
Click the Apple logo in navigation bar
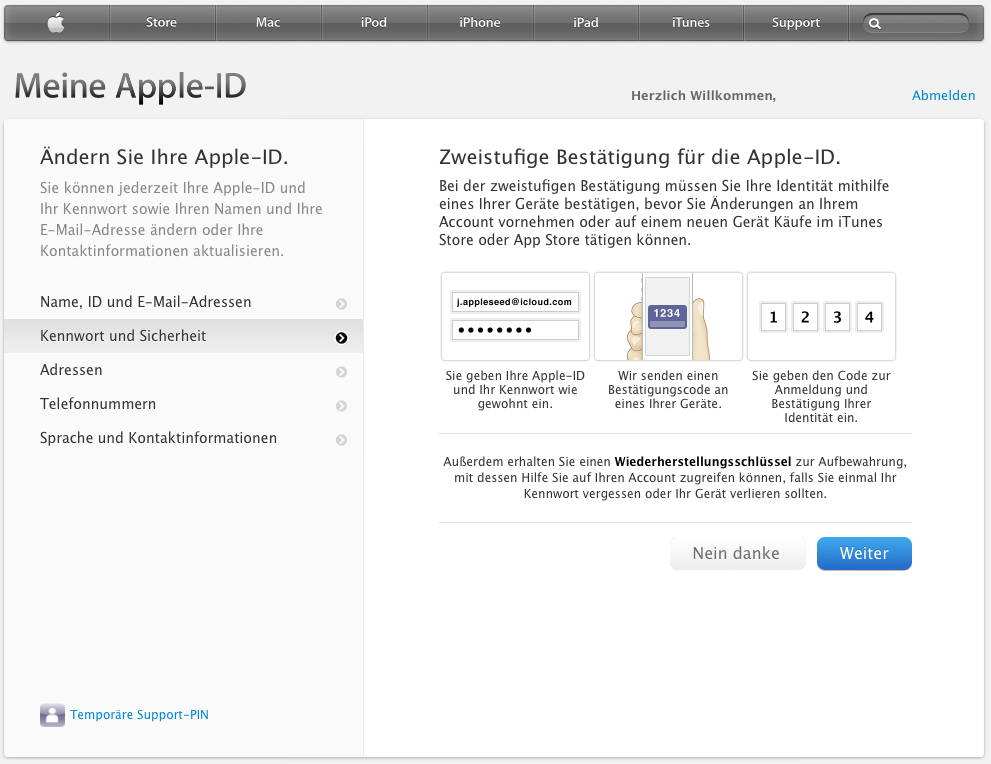[56, 23]
